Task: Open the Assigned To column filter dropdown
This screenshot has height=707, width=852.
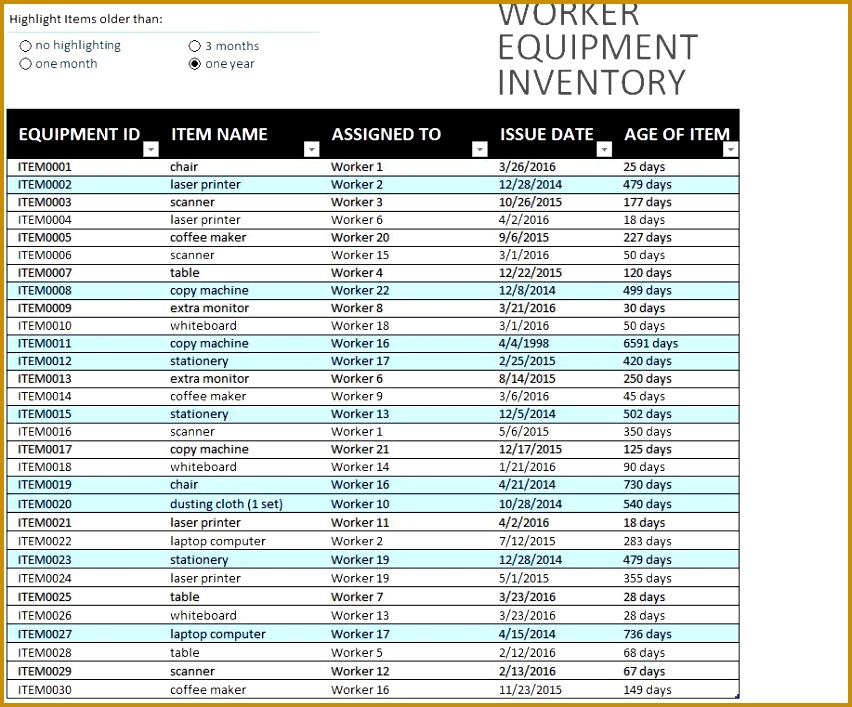Action: [480, 149]
